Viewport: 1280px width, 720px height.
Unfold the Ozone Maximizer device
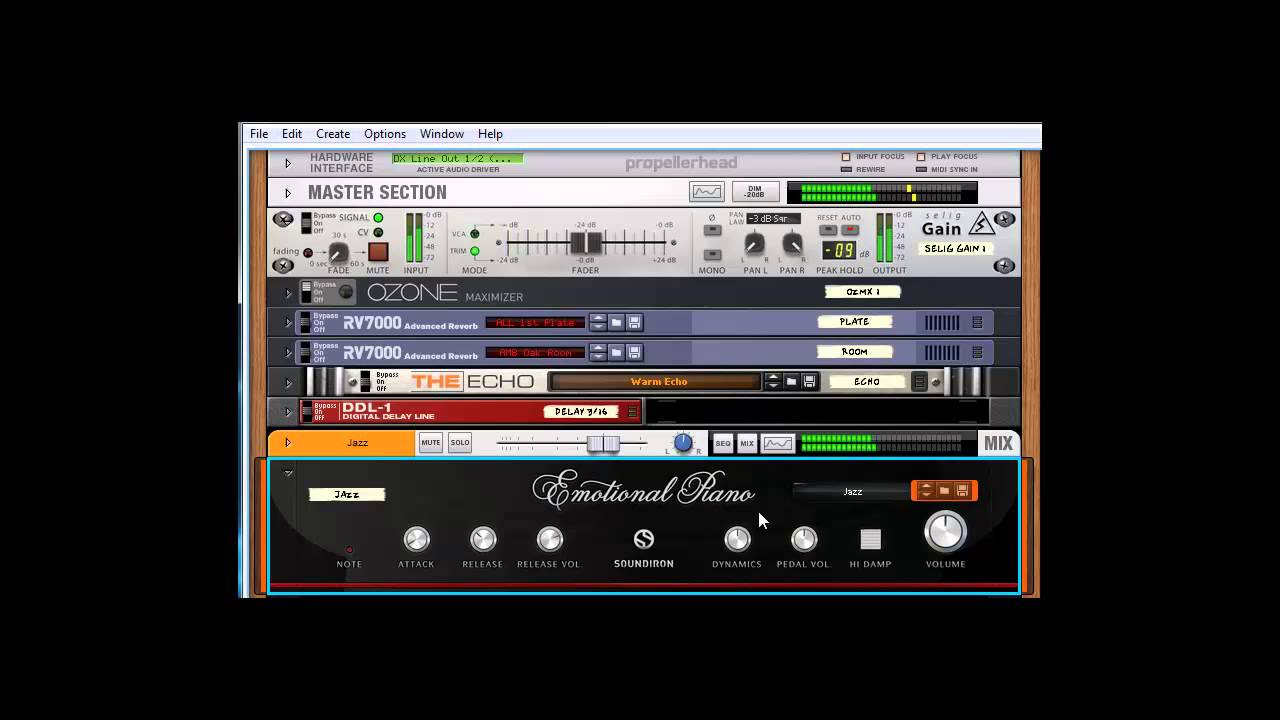pyautogui.click(x=288, y=293)
